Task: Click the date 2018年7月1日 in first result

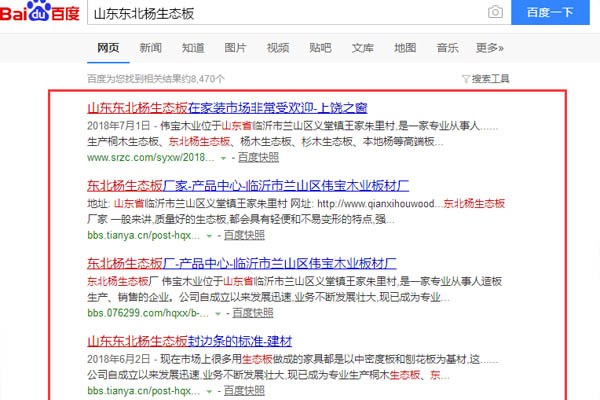Action: click(119, 126)
